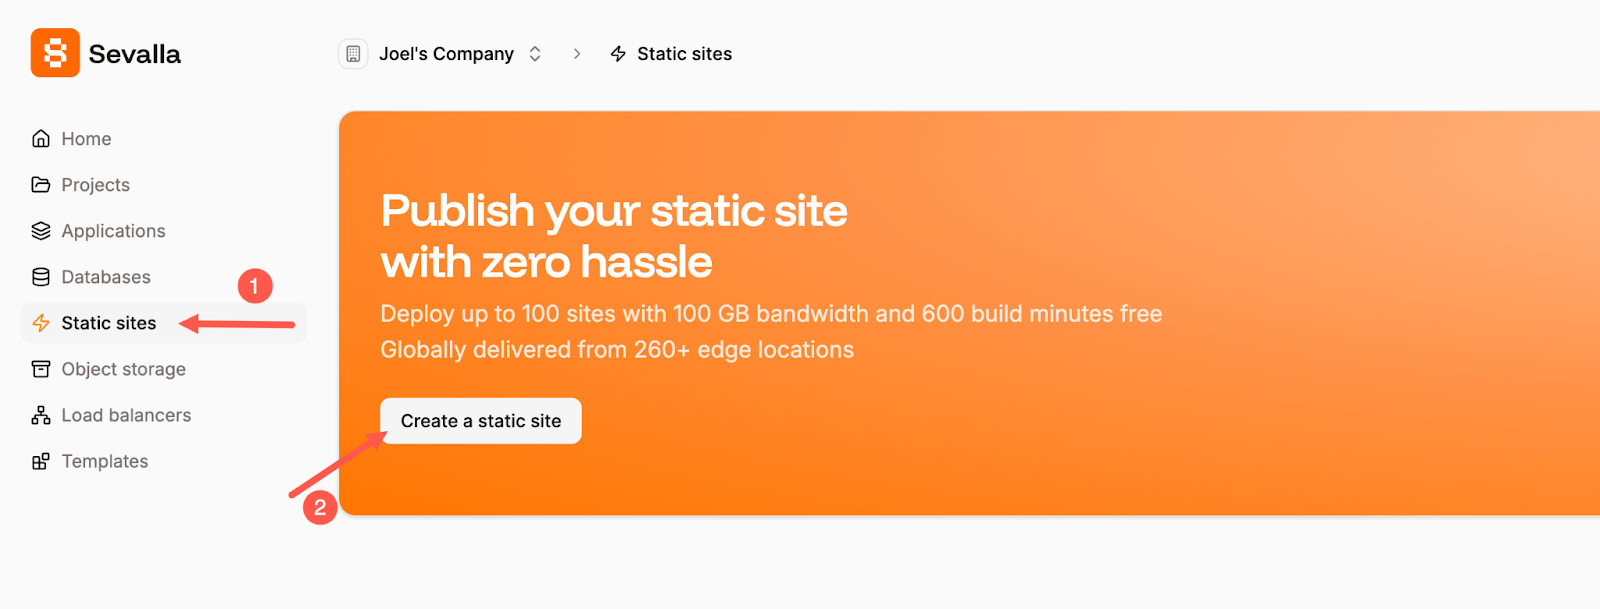Navigate to Home in the left menu

[86, 138]
